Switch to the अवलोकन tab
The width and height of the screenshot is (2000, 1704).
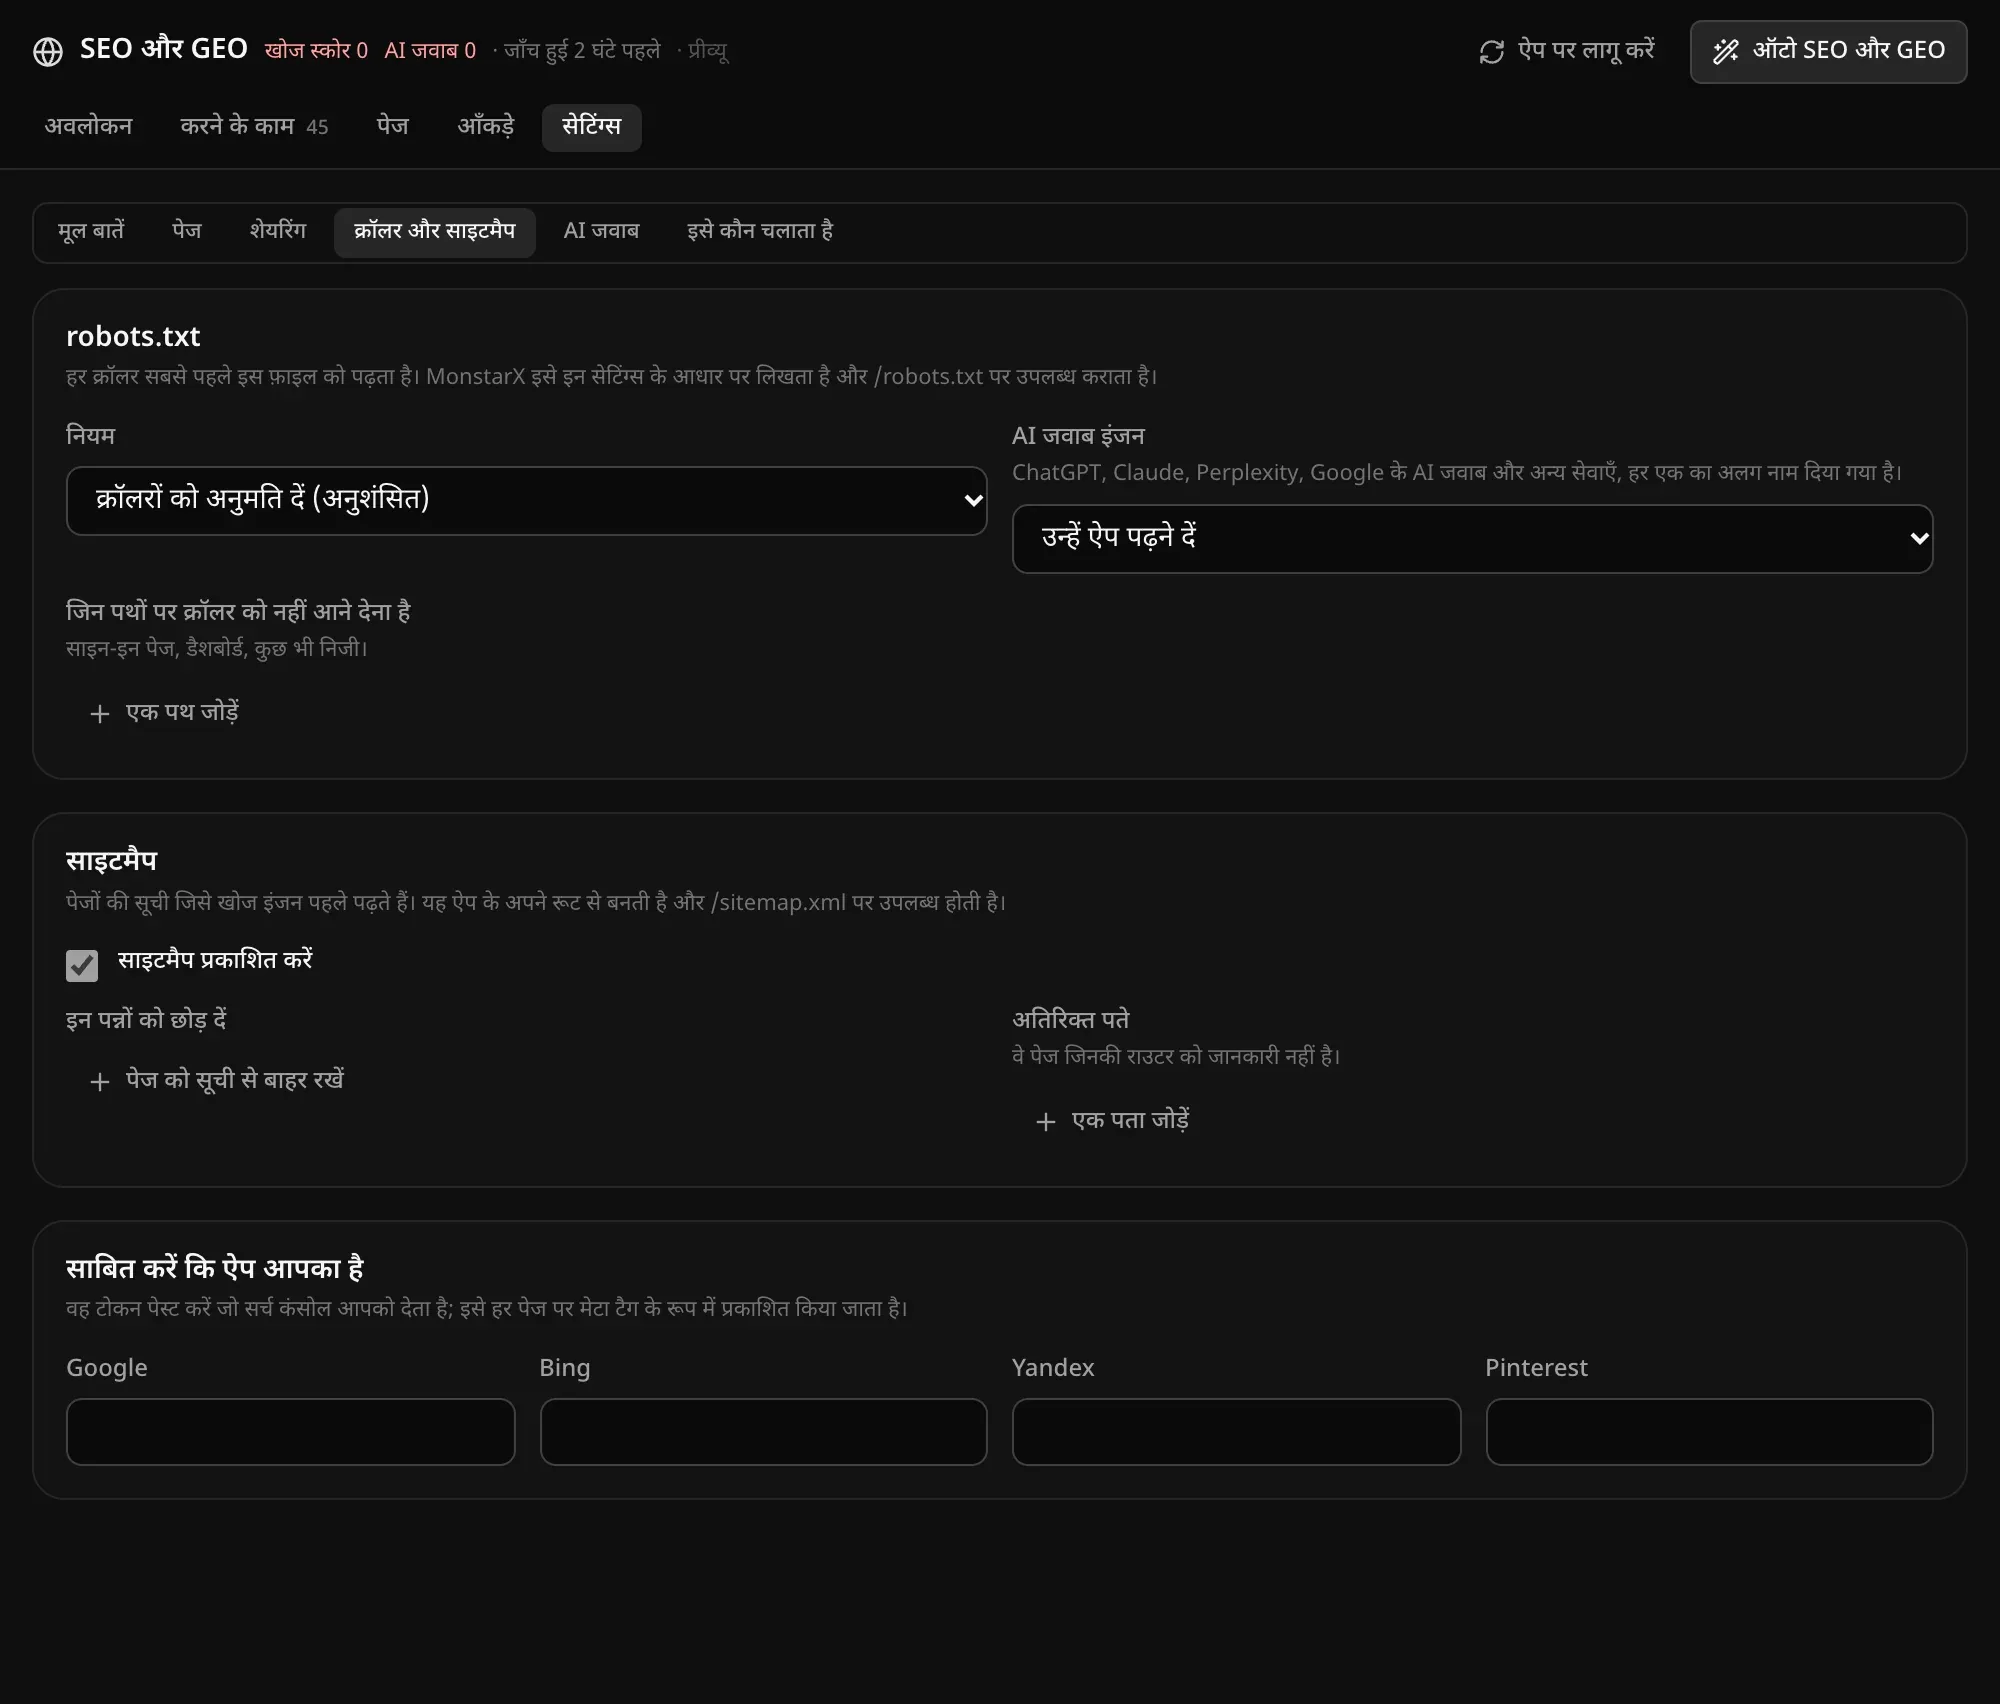click(88, 127)
